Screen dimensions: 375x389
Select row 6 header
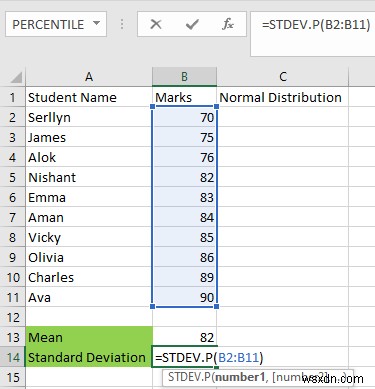coord(13,197)
